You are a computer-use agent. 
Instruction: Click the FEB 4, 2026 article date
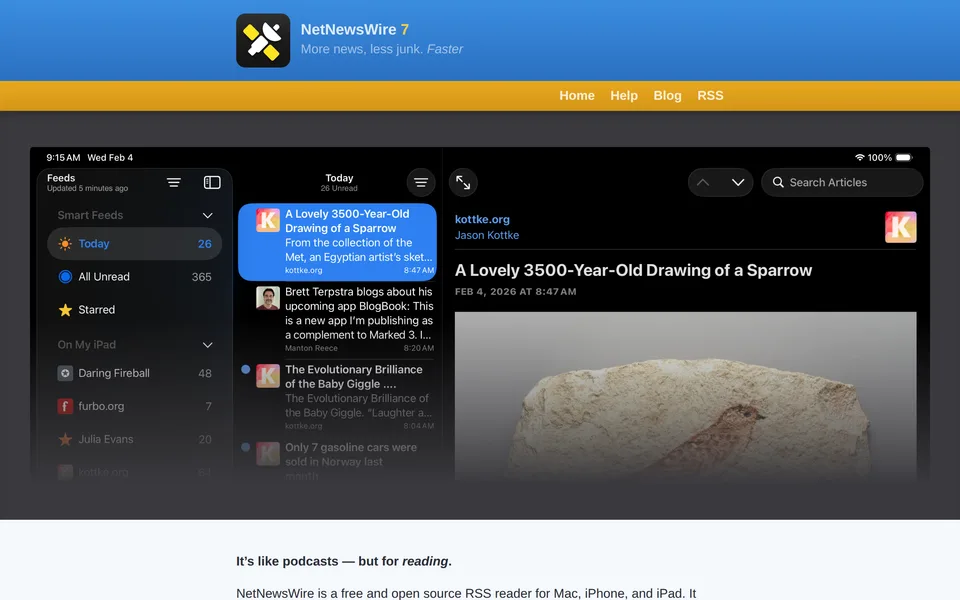coord(516,291)
